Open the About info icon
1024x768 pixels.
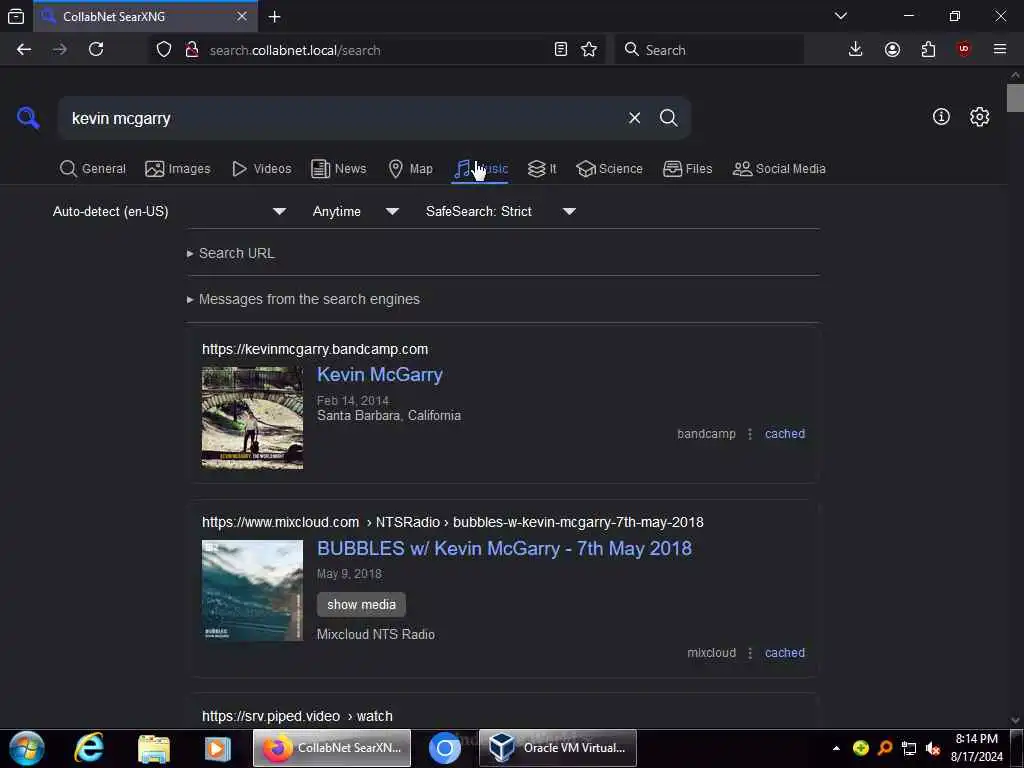941,117
